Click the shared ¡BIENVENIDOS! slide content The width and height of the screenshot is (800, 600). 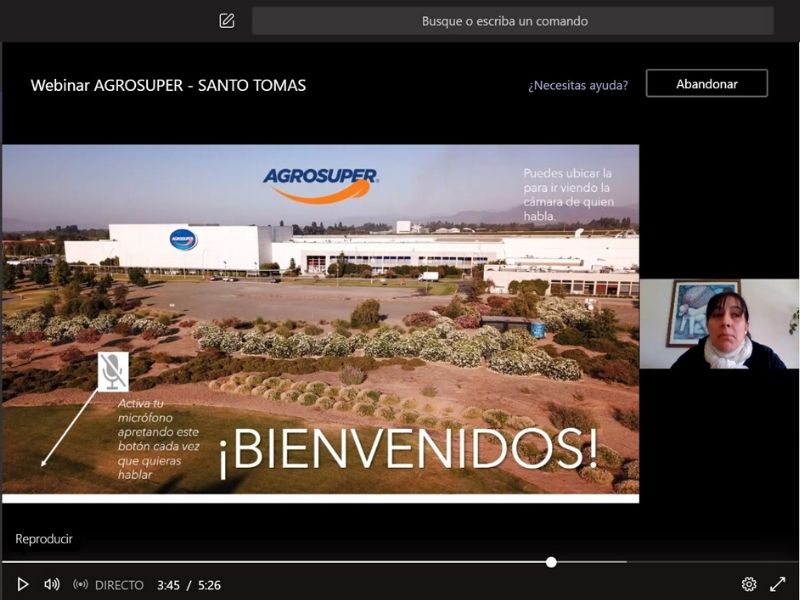tap(320, 323)
